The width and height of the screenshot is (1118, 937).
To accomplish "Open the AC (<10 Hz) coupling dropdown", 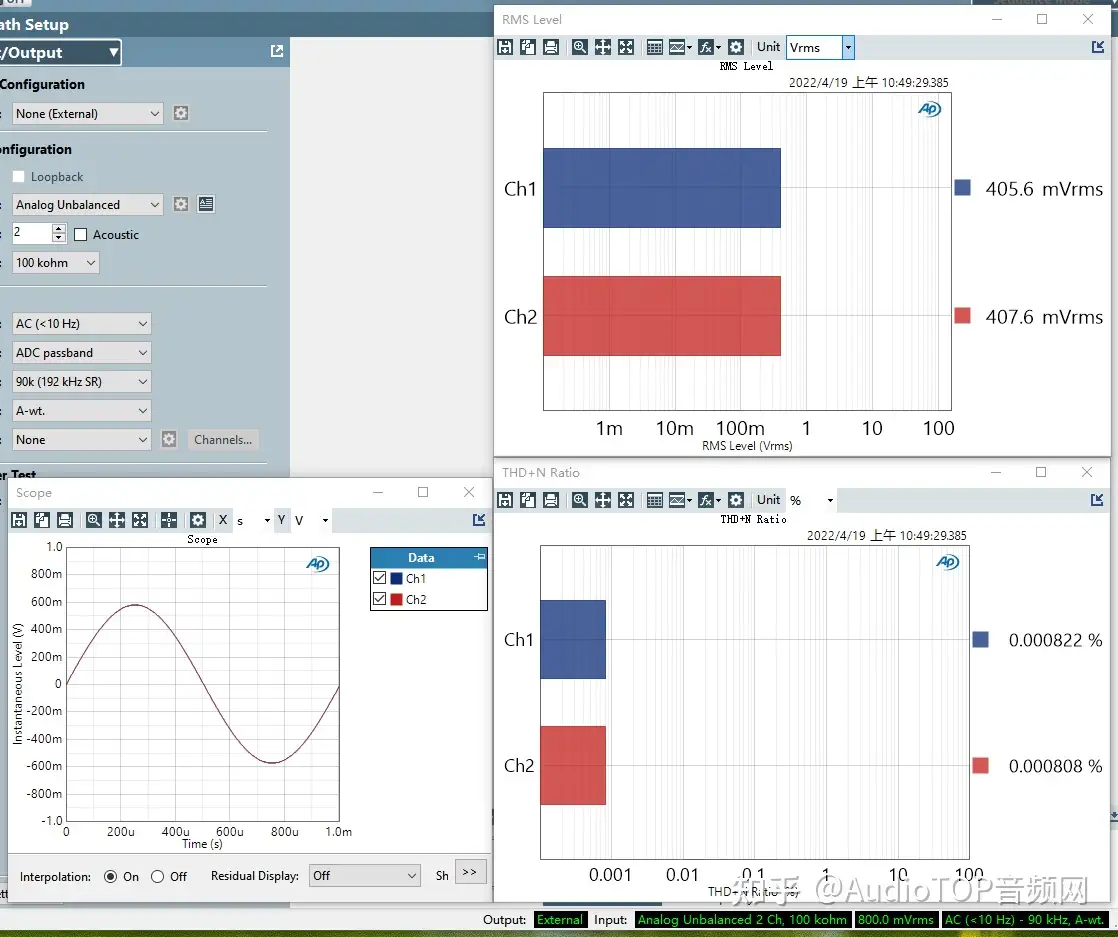I will click(x=81, y=324).
